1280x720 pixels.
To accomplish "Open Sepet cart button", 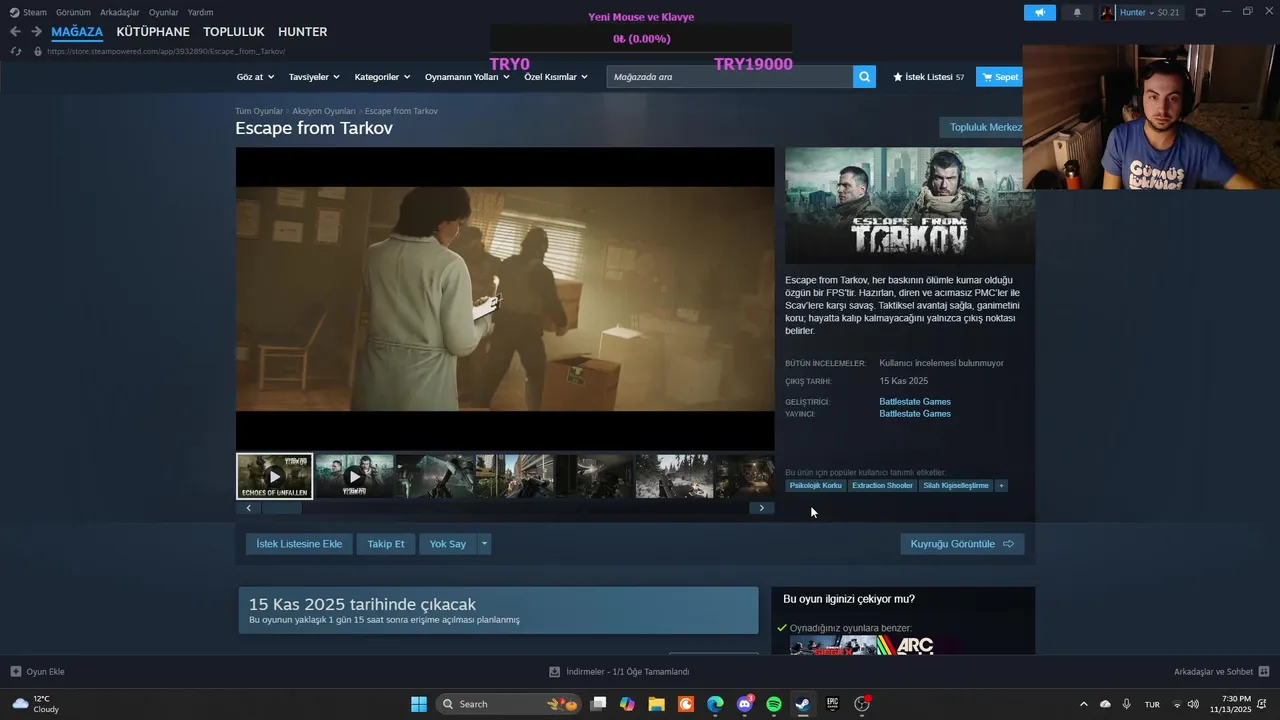I will (1000, 77).
